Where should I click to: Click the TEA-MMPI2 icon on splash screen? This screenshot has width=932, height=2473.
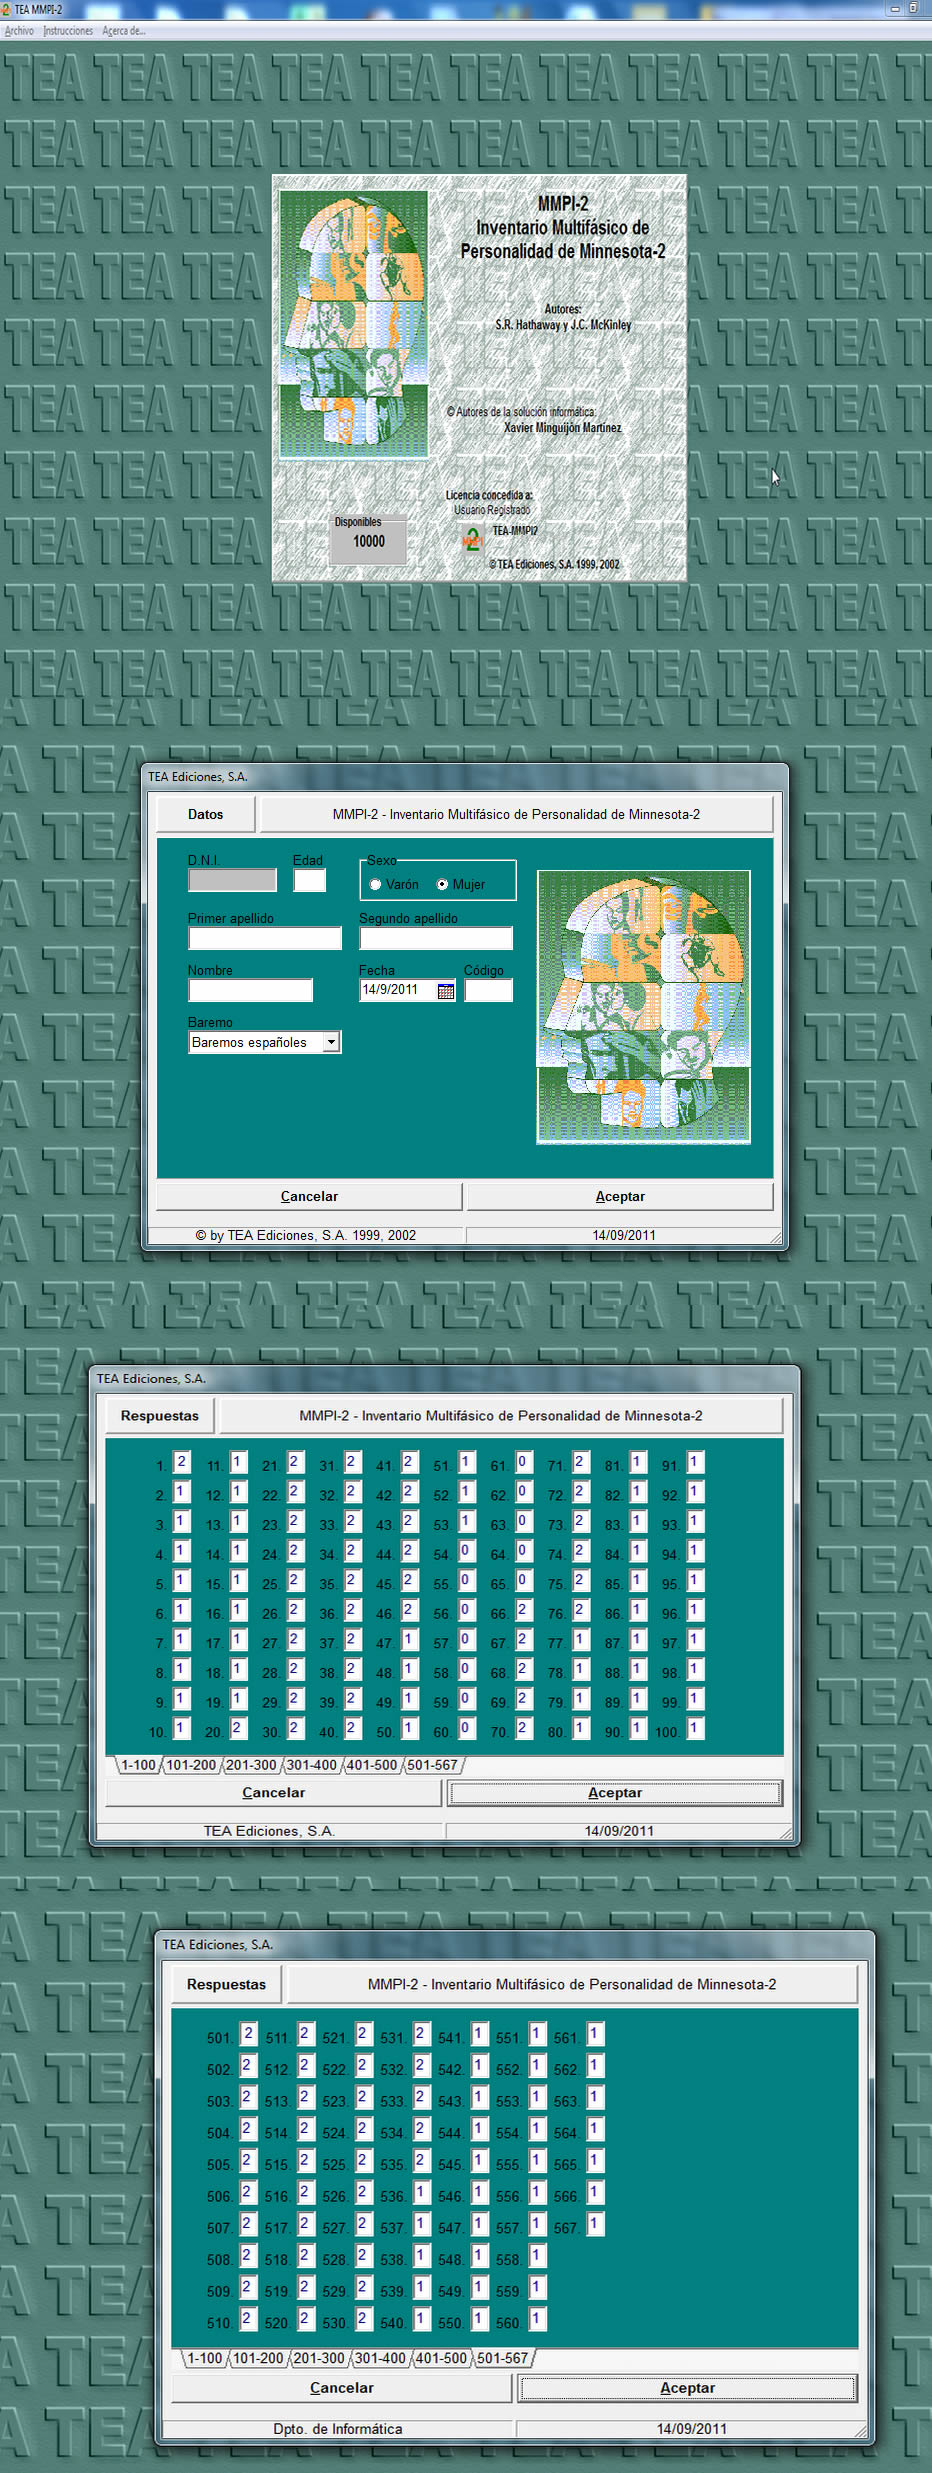click(x=472, y=540)
